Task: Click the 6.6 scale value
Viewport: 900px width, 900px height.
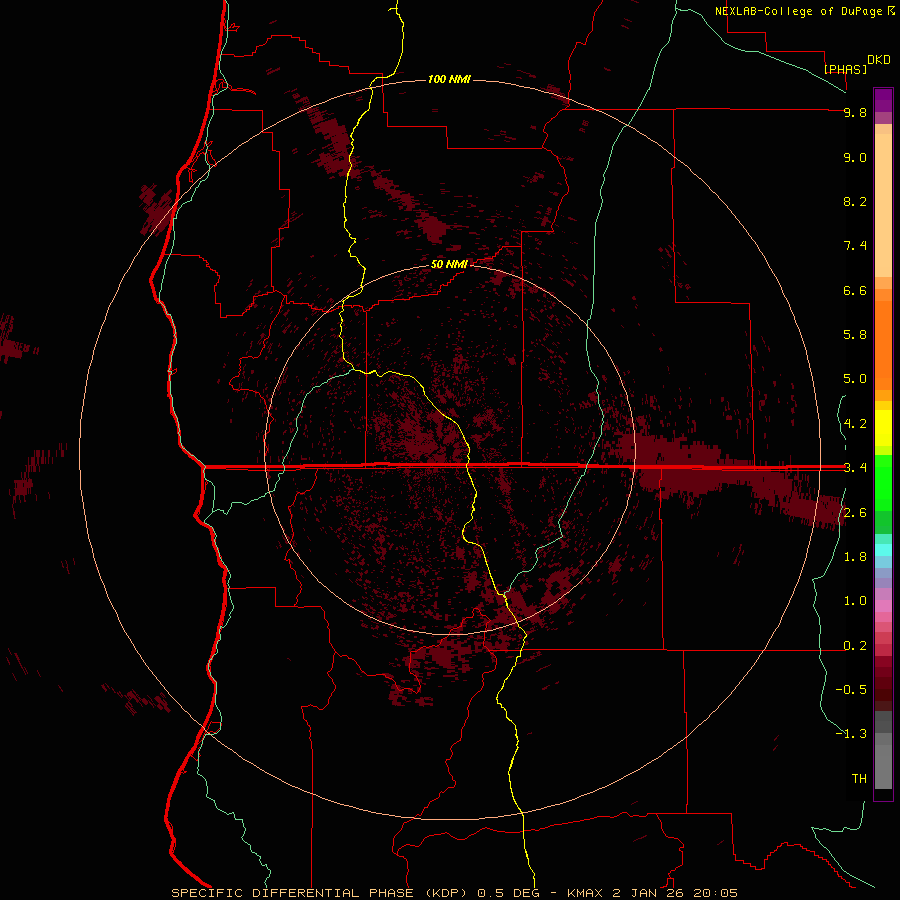Action: pyautogui.click(x=855, y=290)
